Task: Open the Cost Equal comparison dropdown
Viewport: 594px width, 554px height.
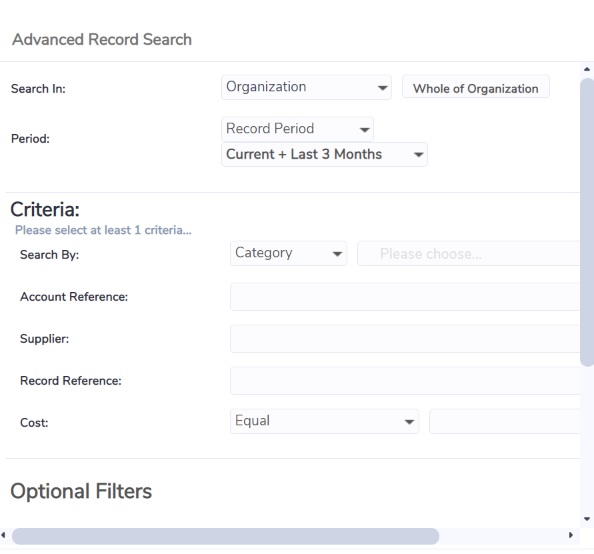Action: pyautogui.click(x=324, y=421)
